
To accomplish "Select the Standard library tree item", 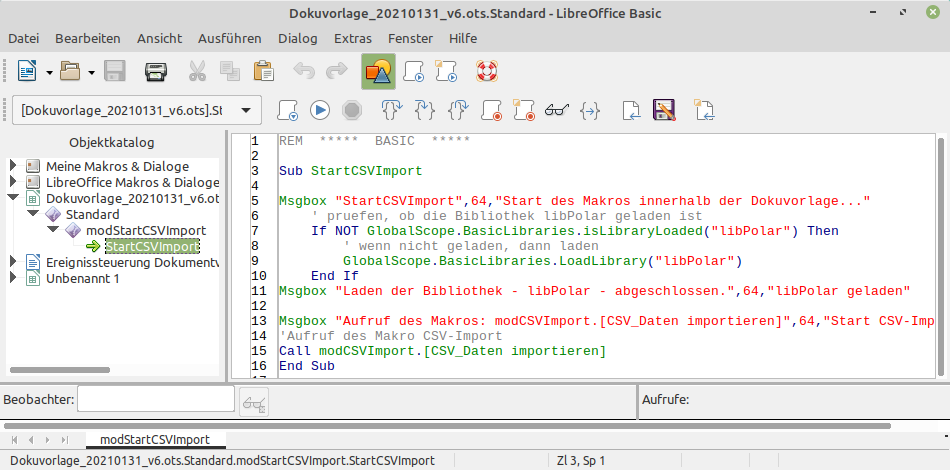I will click(x=93, y=214).
